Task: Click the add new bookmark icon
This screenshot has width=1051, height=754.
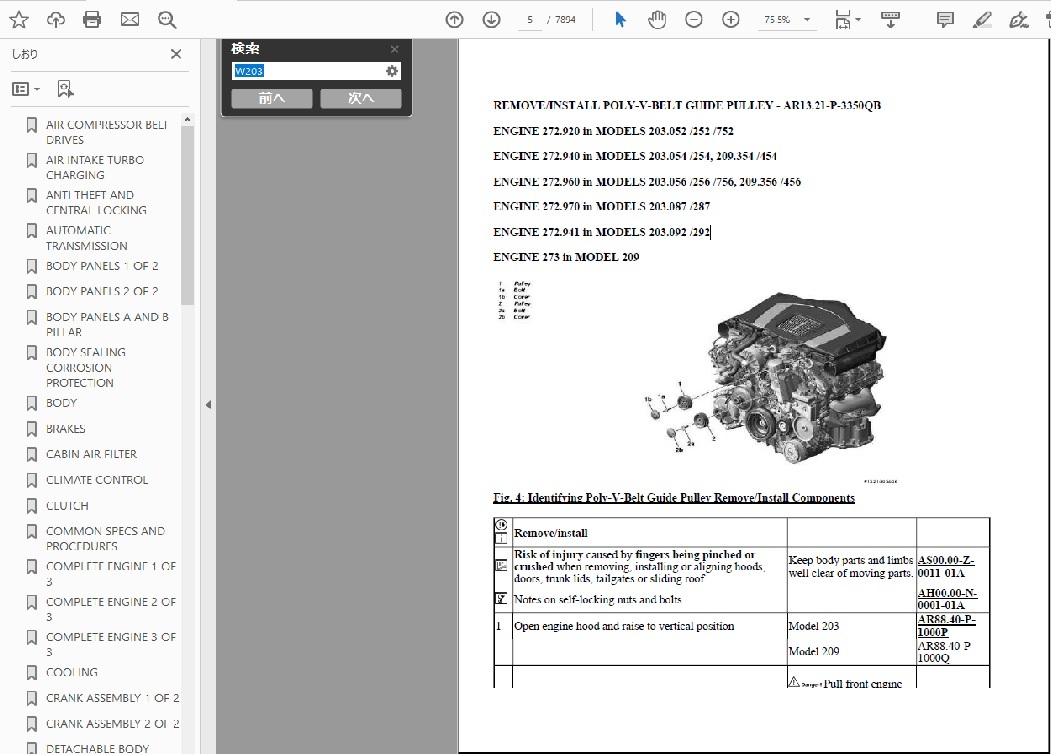Action: click(x=65, y=88)
